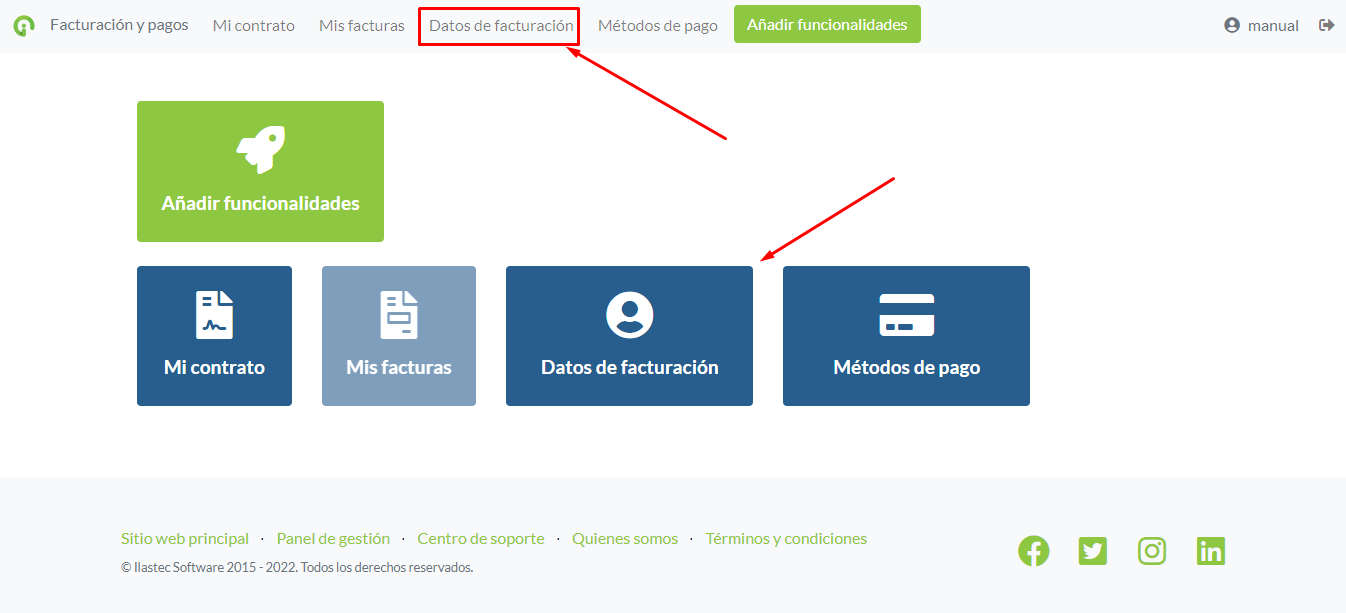Open LinkedIn page via footer icon

pos(1211,551)
